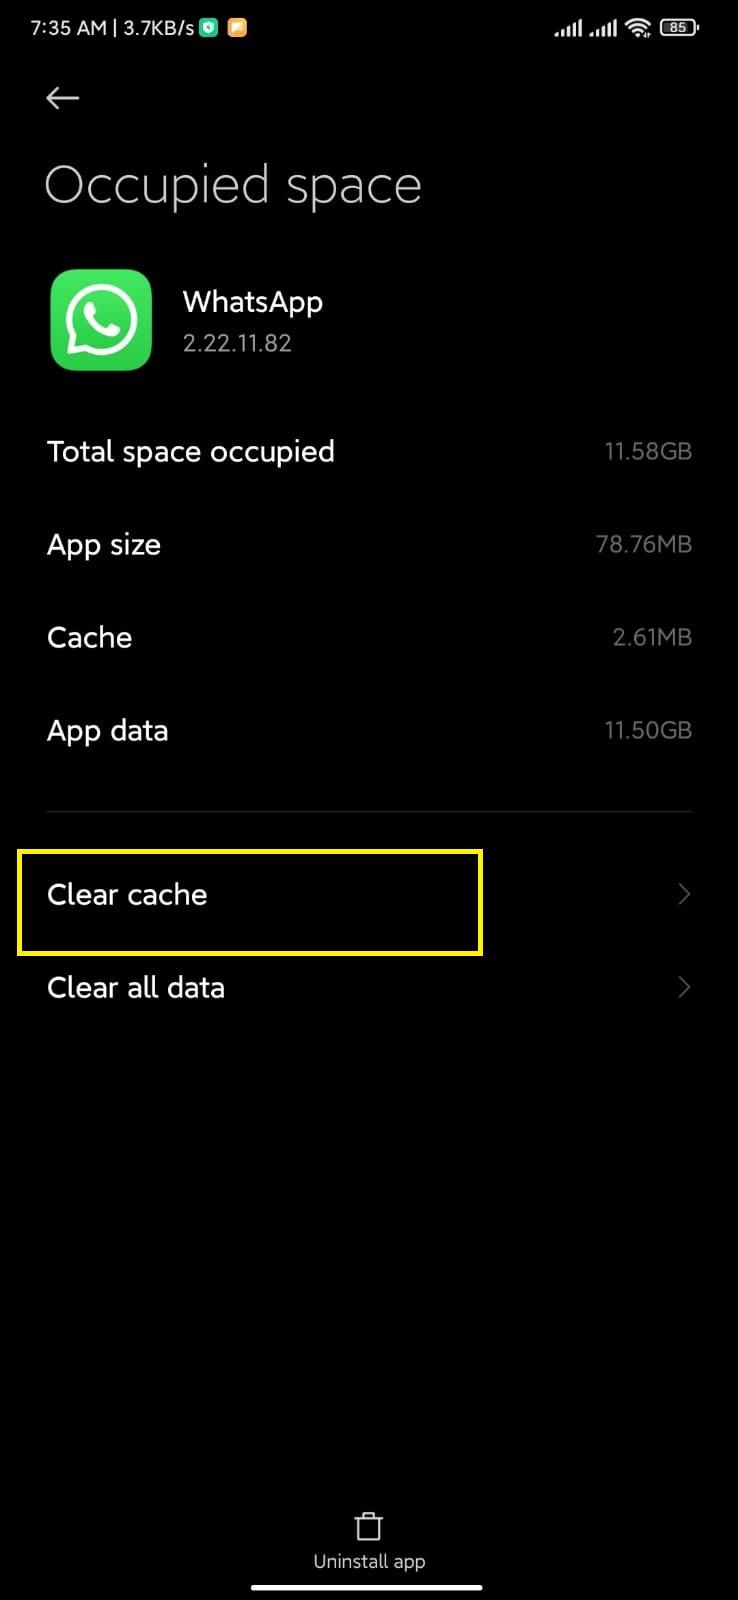The height and width of the screenshot is (1600, 738).
Task: Tap the bottom navigation gesture bar
Action: (367, 1587)
